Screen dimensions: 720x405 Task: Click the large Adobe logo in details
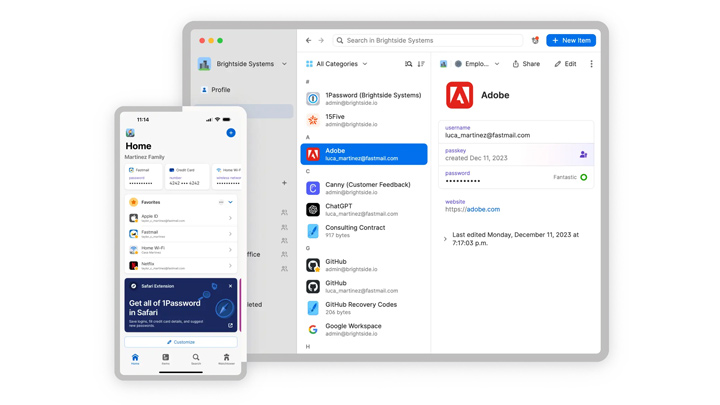point(459,95)
